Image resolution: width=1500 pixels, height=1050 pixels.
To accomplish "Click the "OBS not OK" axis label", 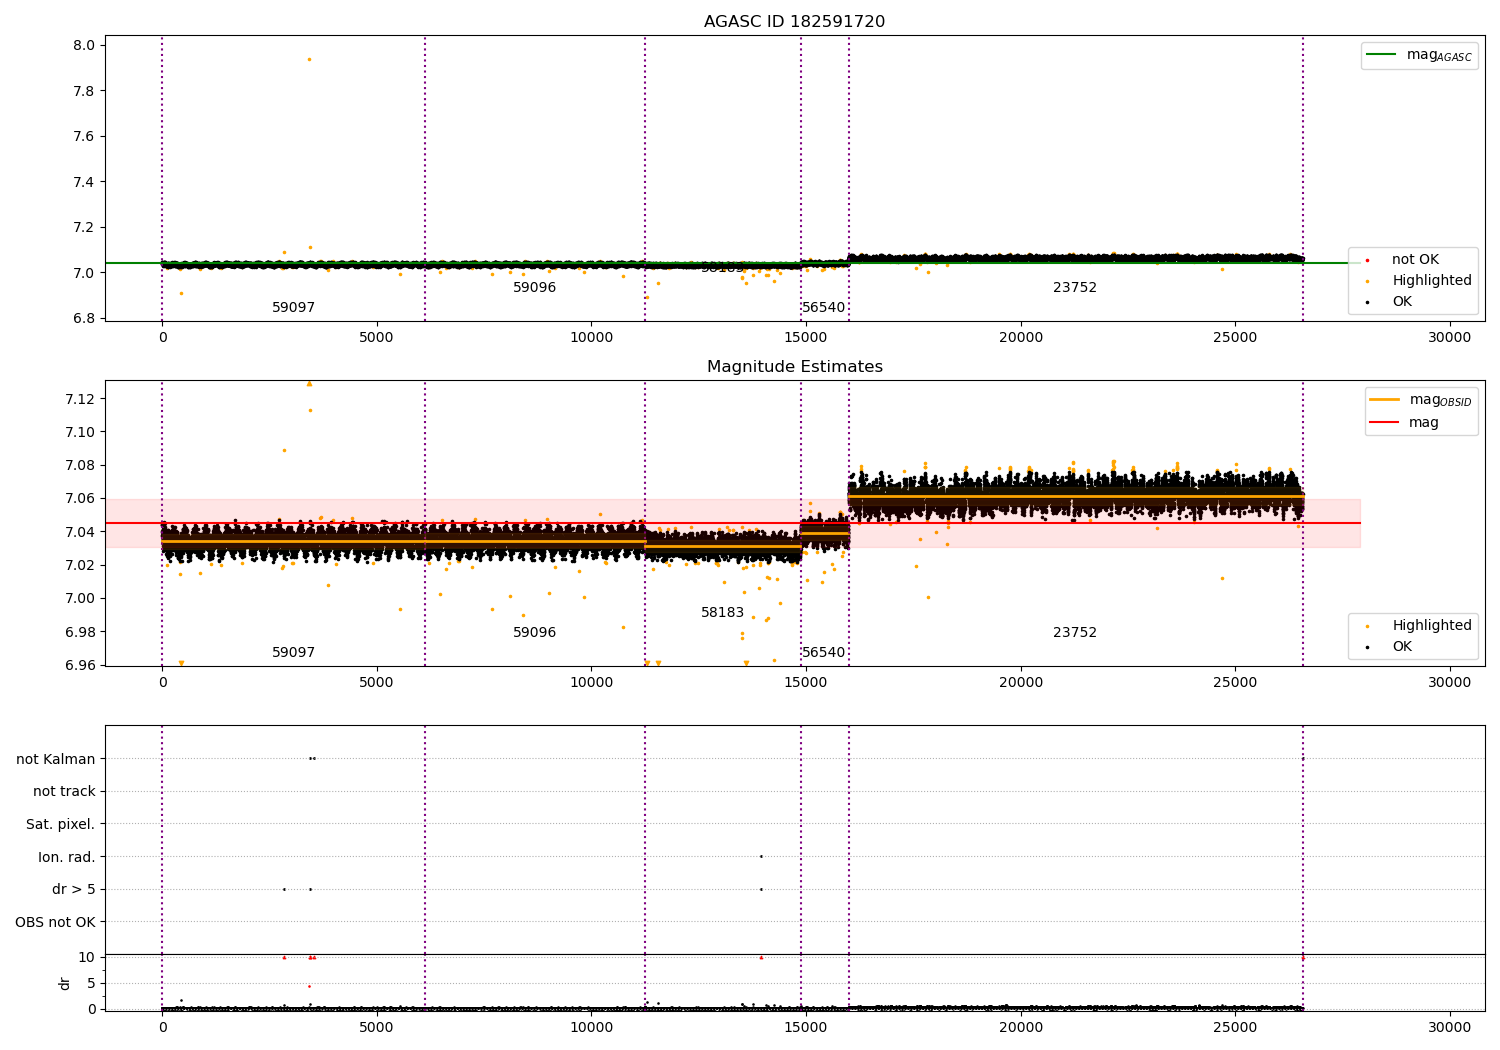I will [x=56, y=922].
